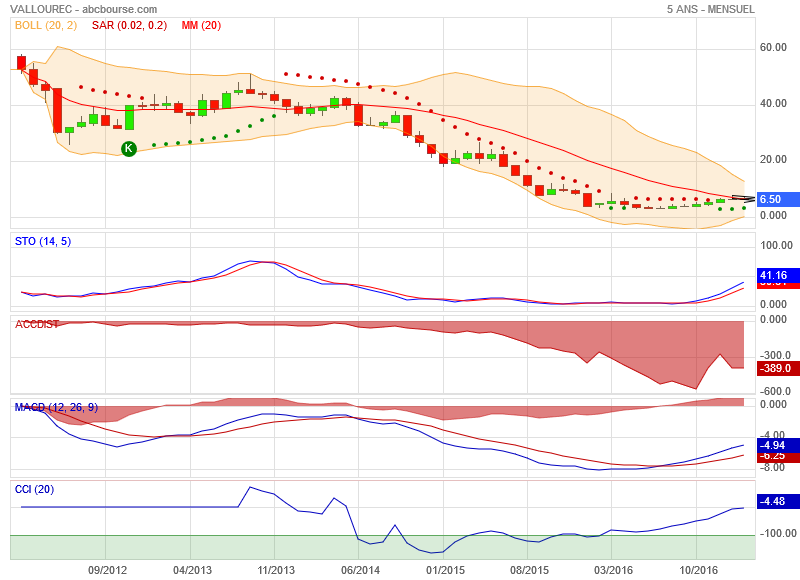
Task: Click the 09/2012 date axis label
Action: click(107, 570)
